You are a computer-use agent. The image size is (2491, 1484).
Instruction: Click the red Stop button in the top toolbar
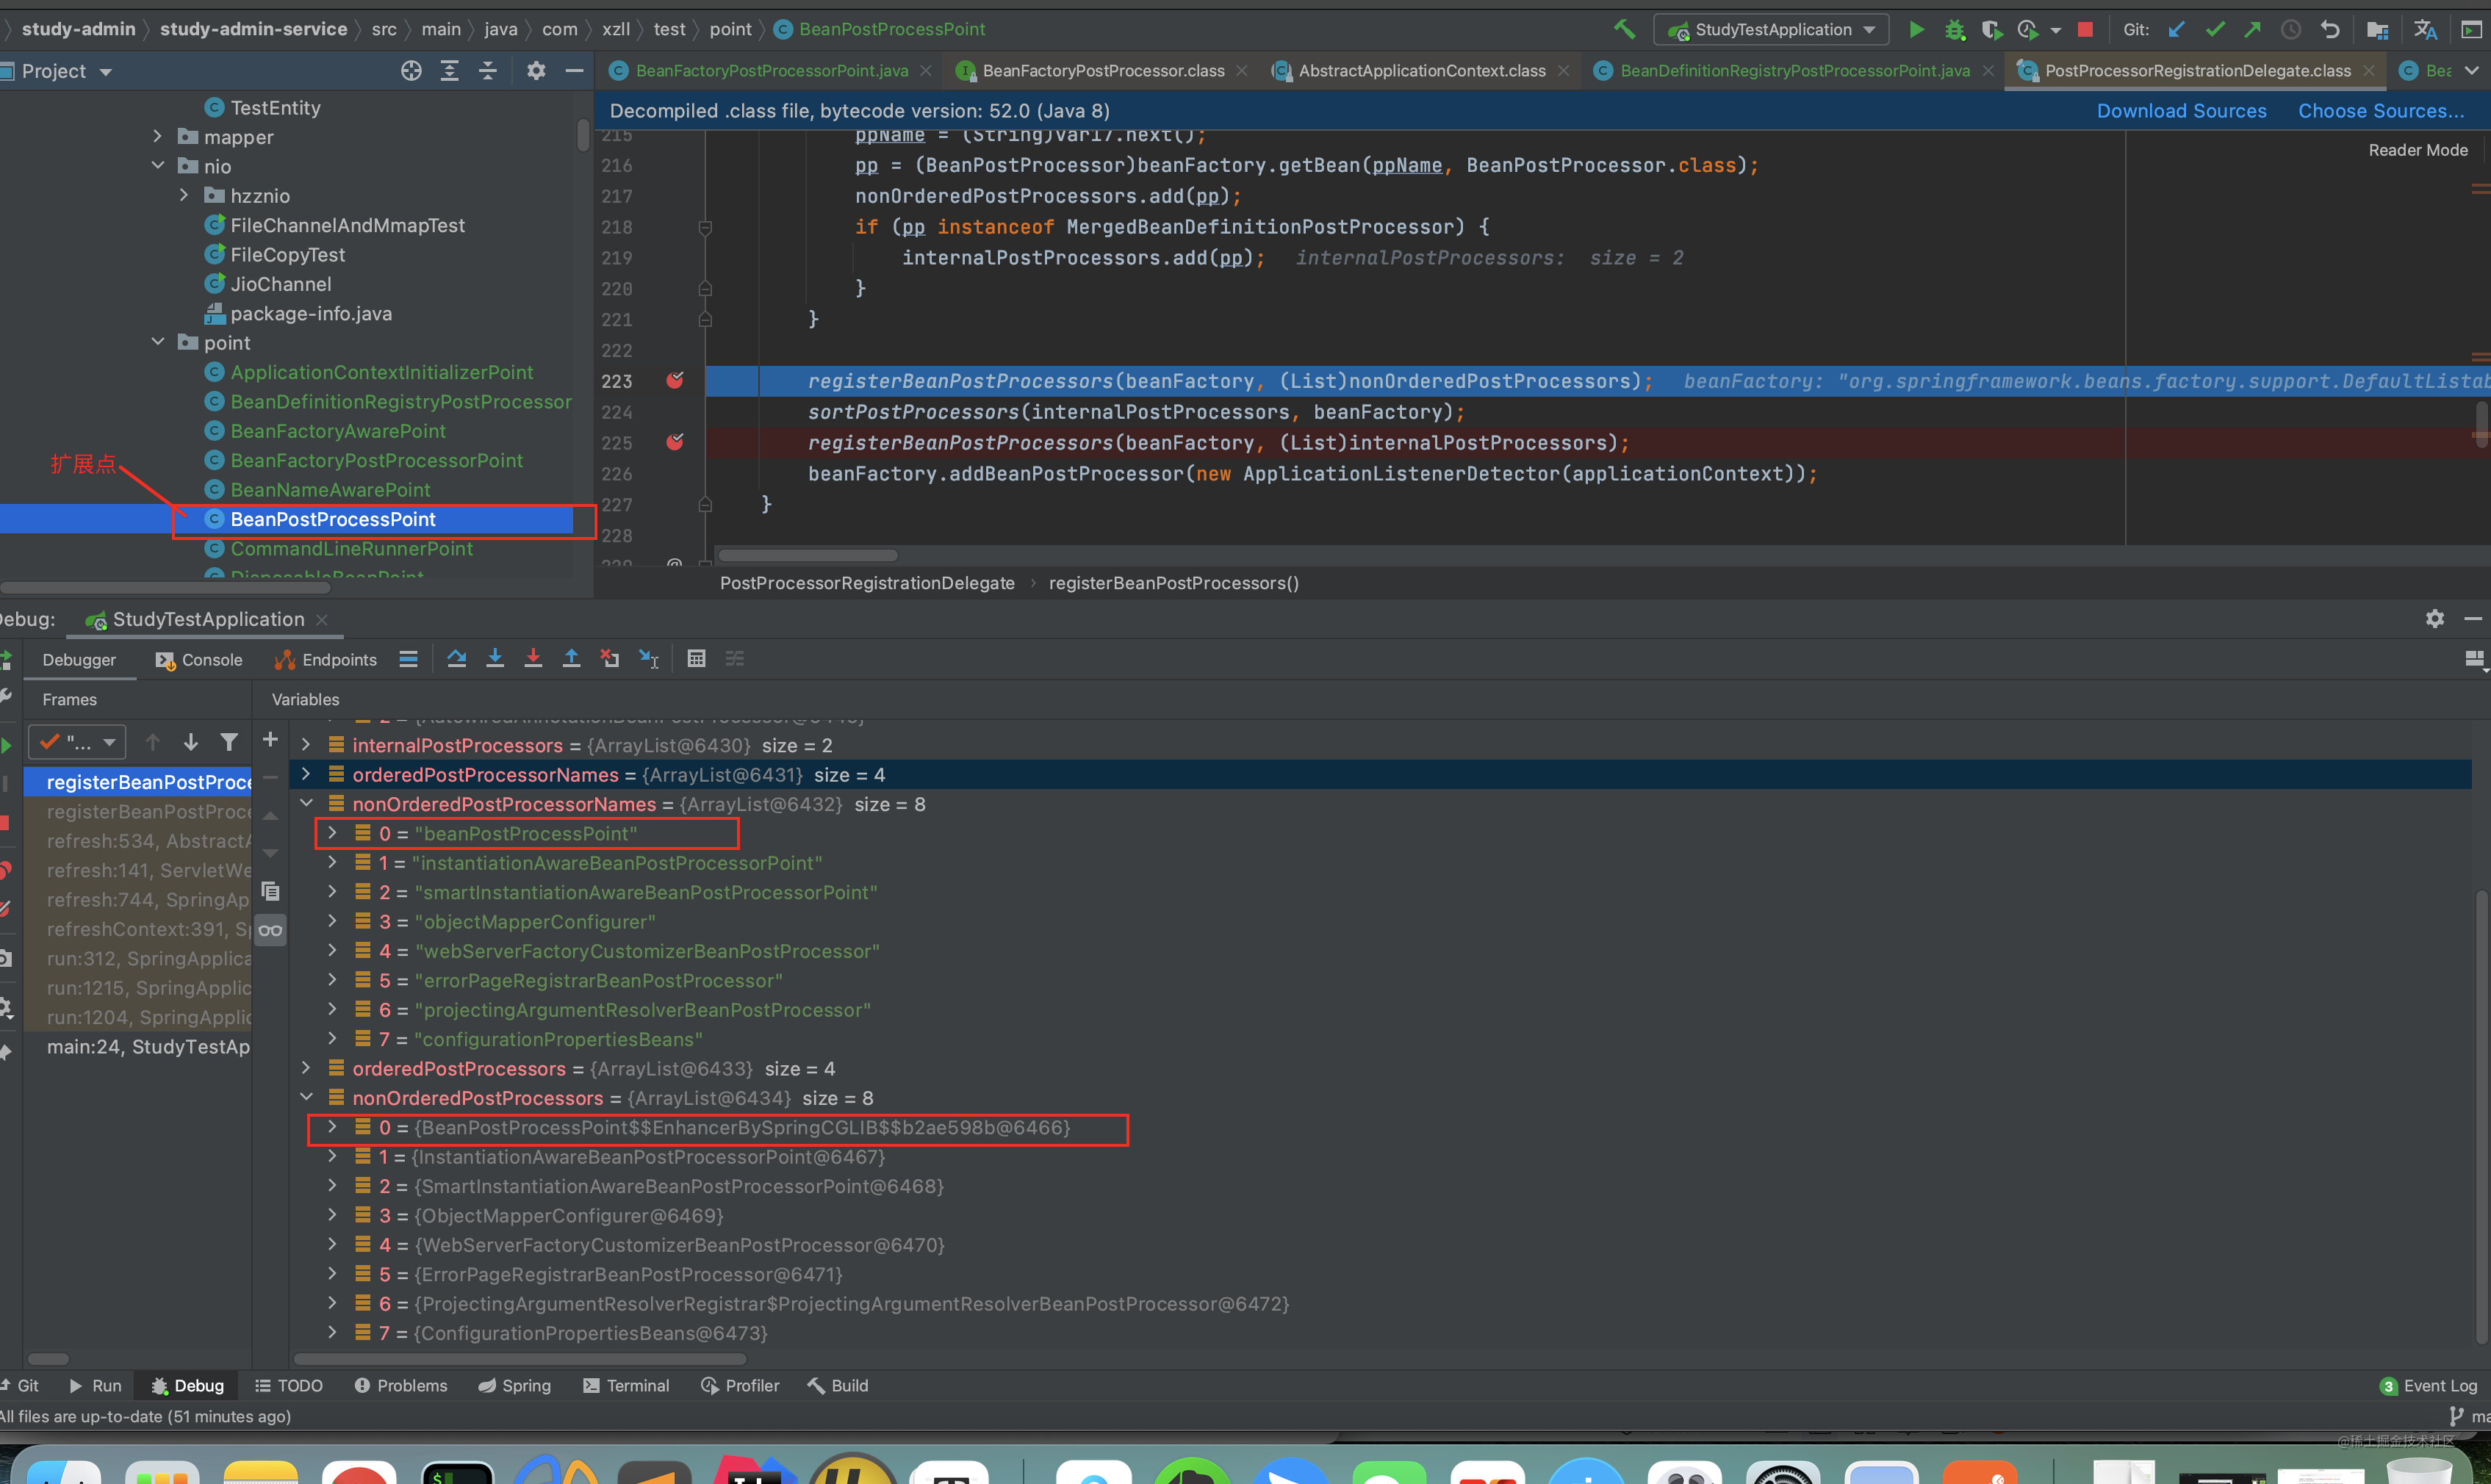pyautogui.click(x=2085, y=30)
